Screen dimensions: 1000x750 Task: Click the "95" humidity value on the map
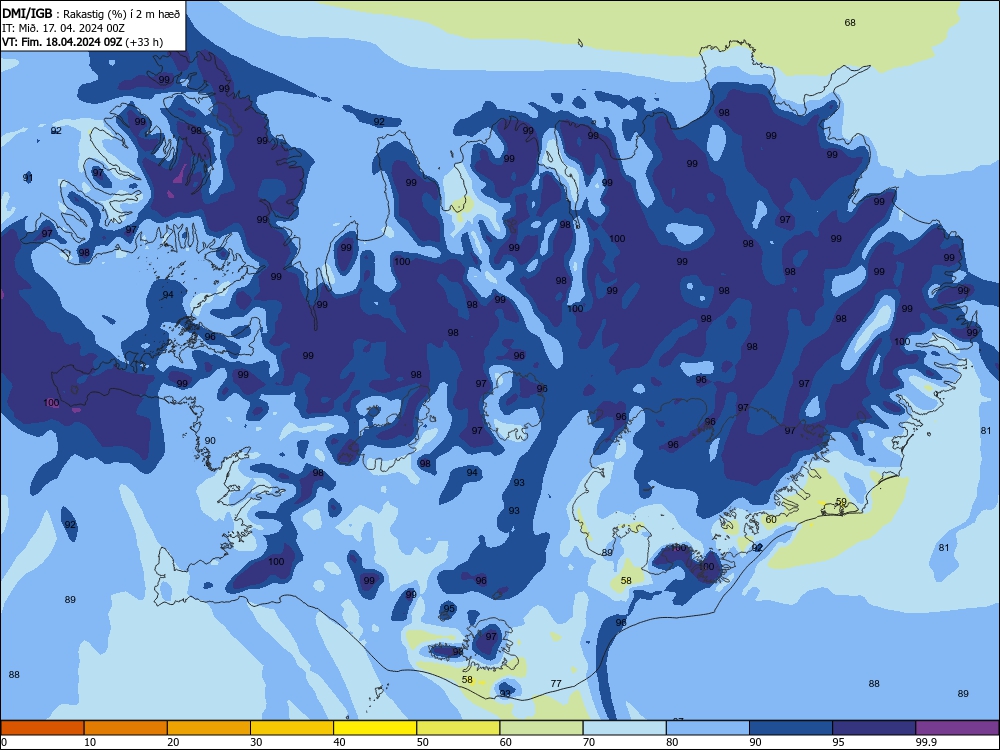pos(449,608)
